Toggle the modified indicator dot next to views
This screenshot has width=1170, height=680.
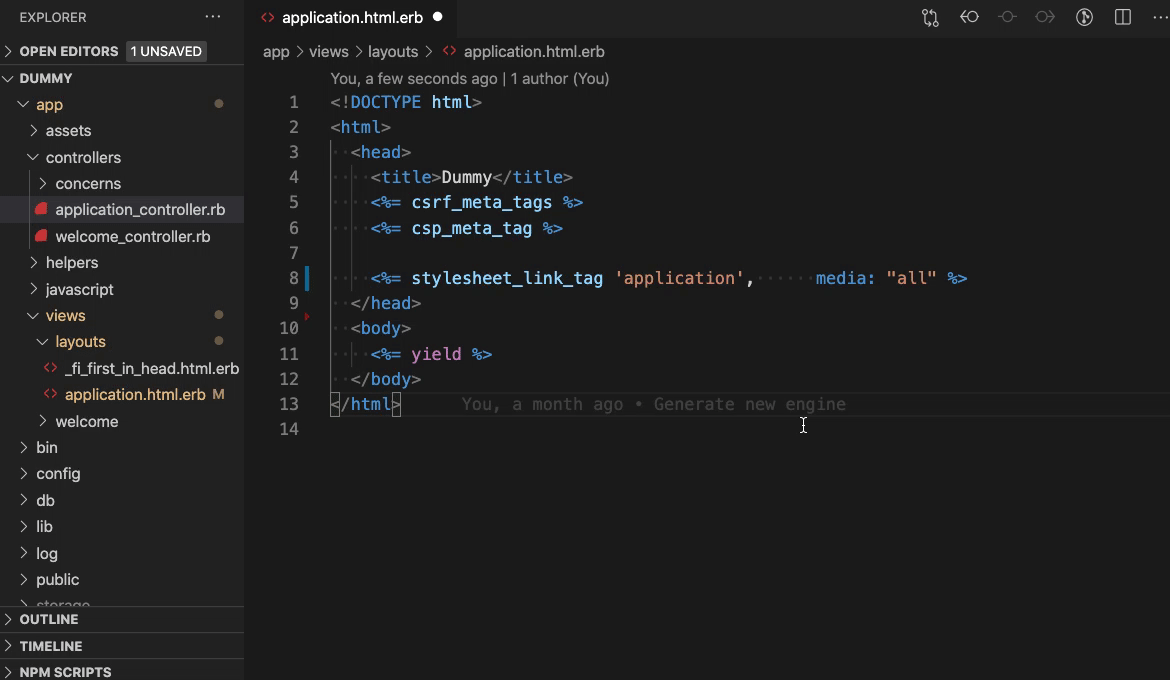tap(218, 315)
